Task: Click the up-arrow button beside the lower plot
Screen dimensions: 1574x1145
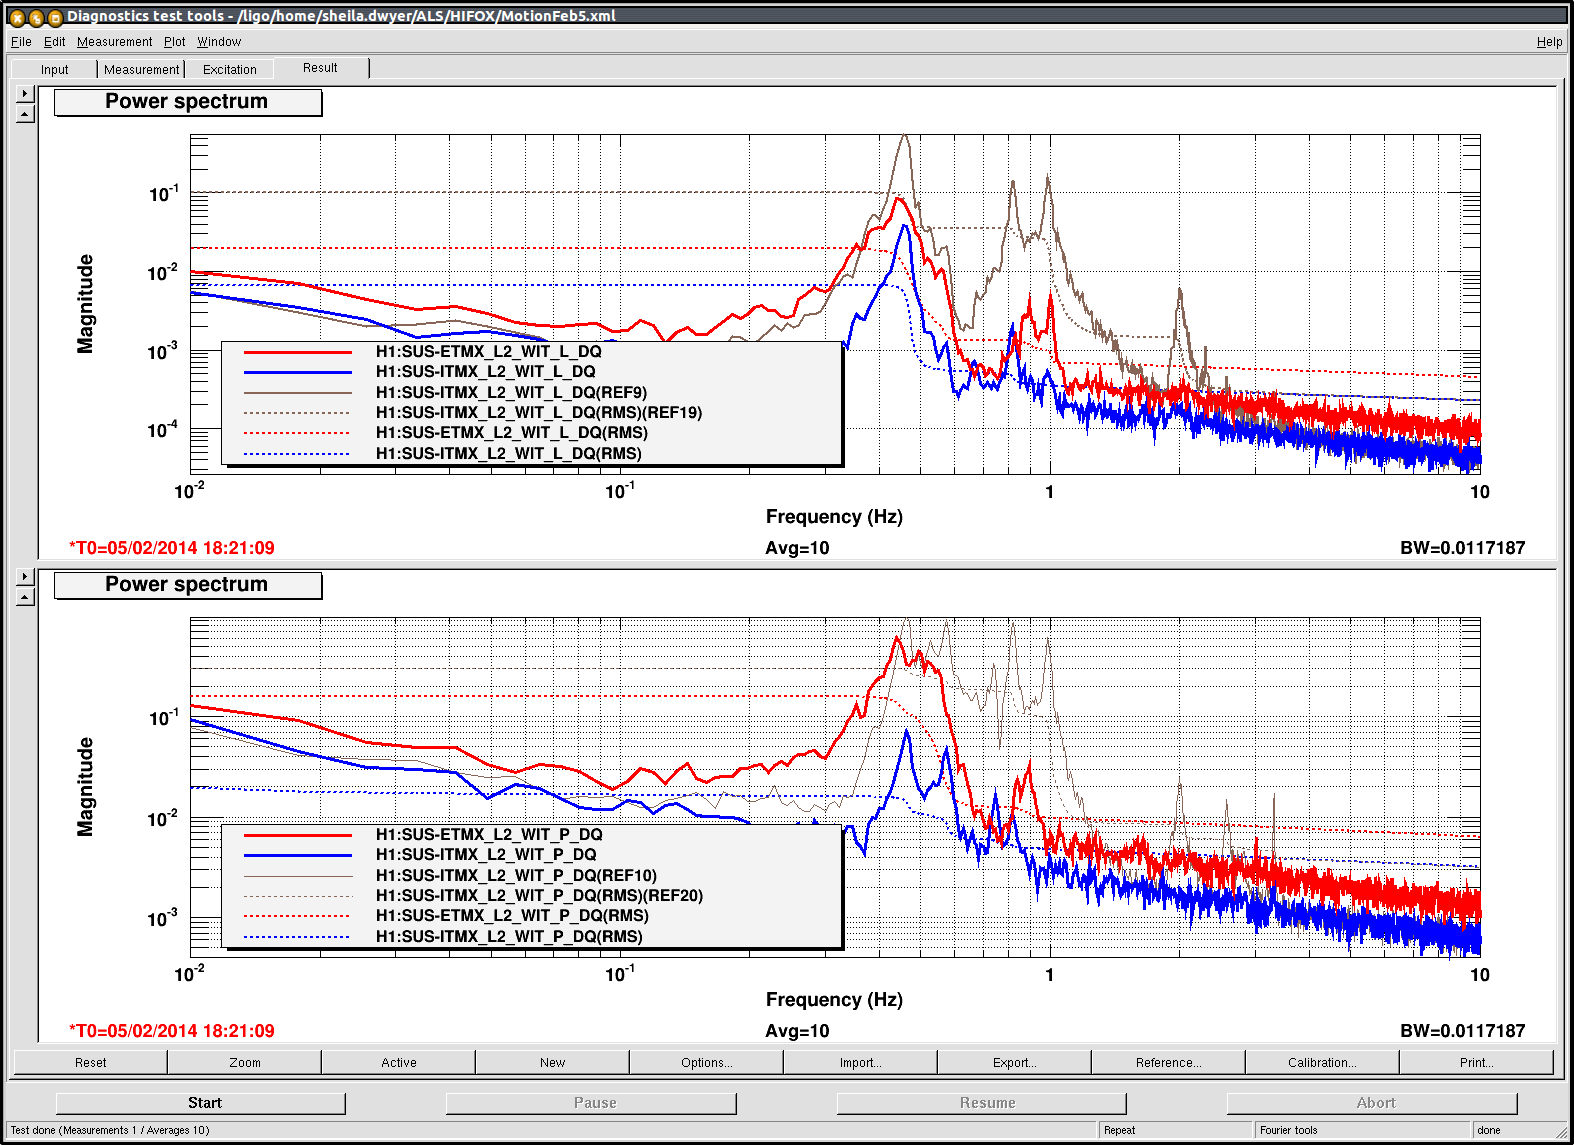Action: coord(26,597)
